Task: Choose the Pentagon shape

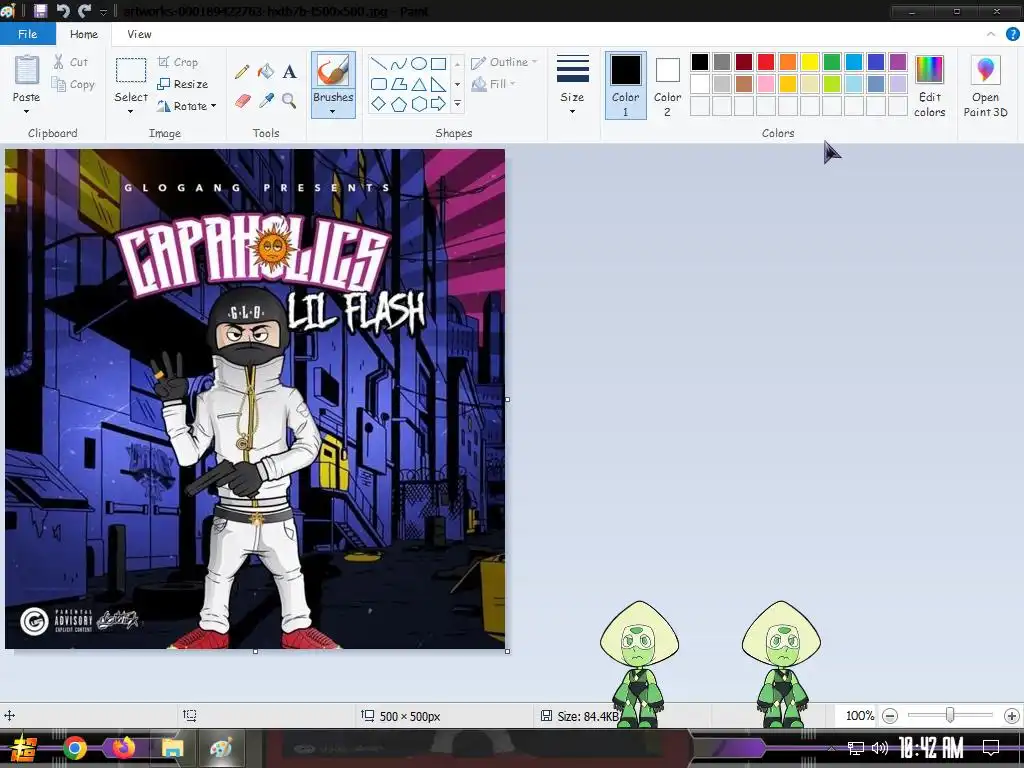Action: pos(398,103)
